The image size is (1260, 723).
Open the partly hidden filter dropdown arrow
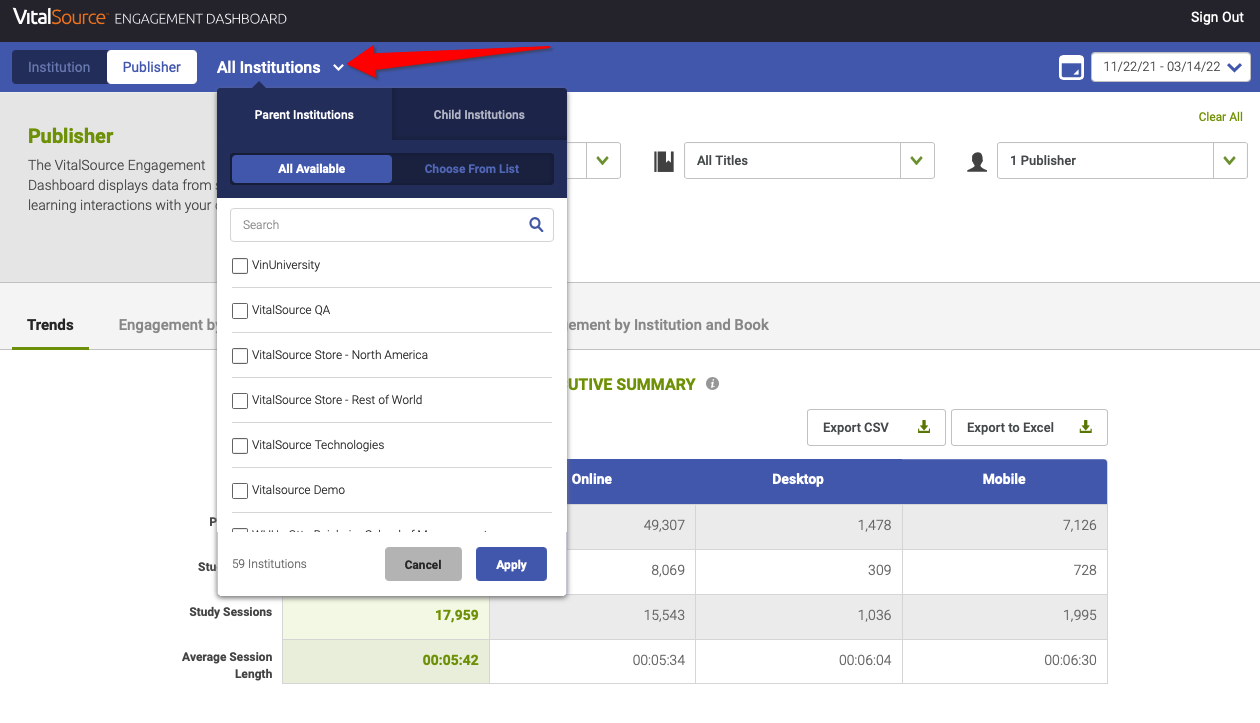point(603,161)
